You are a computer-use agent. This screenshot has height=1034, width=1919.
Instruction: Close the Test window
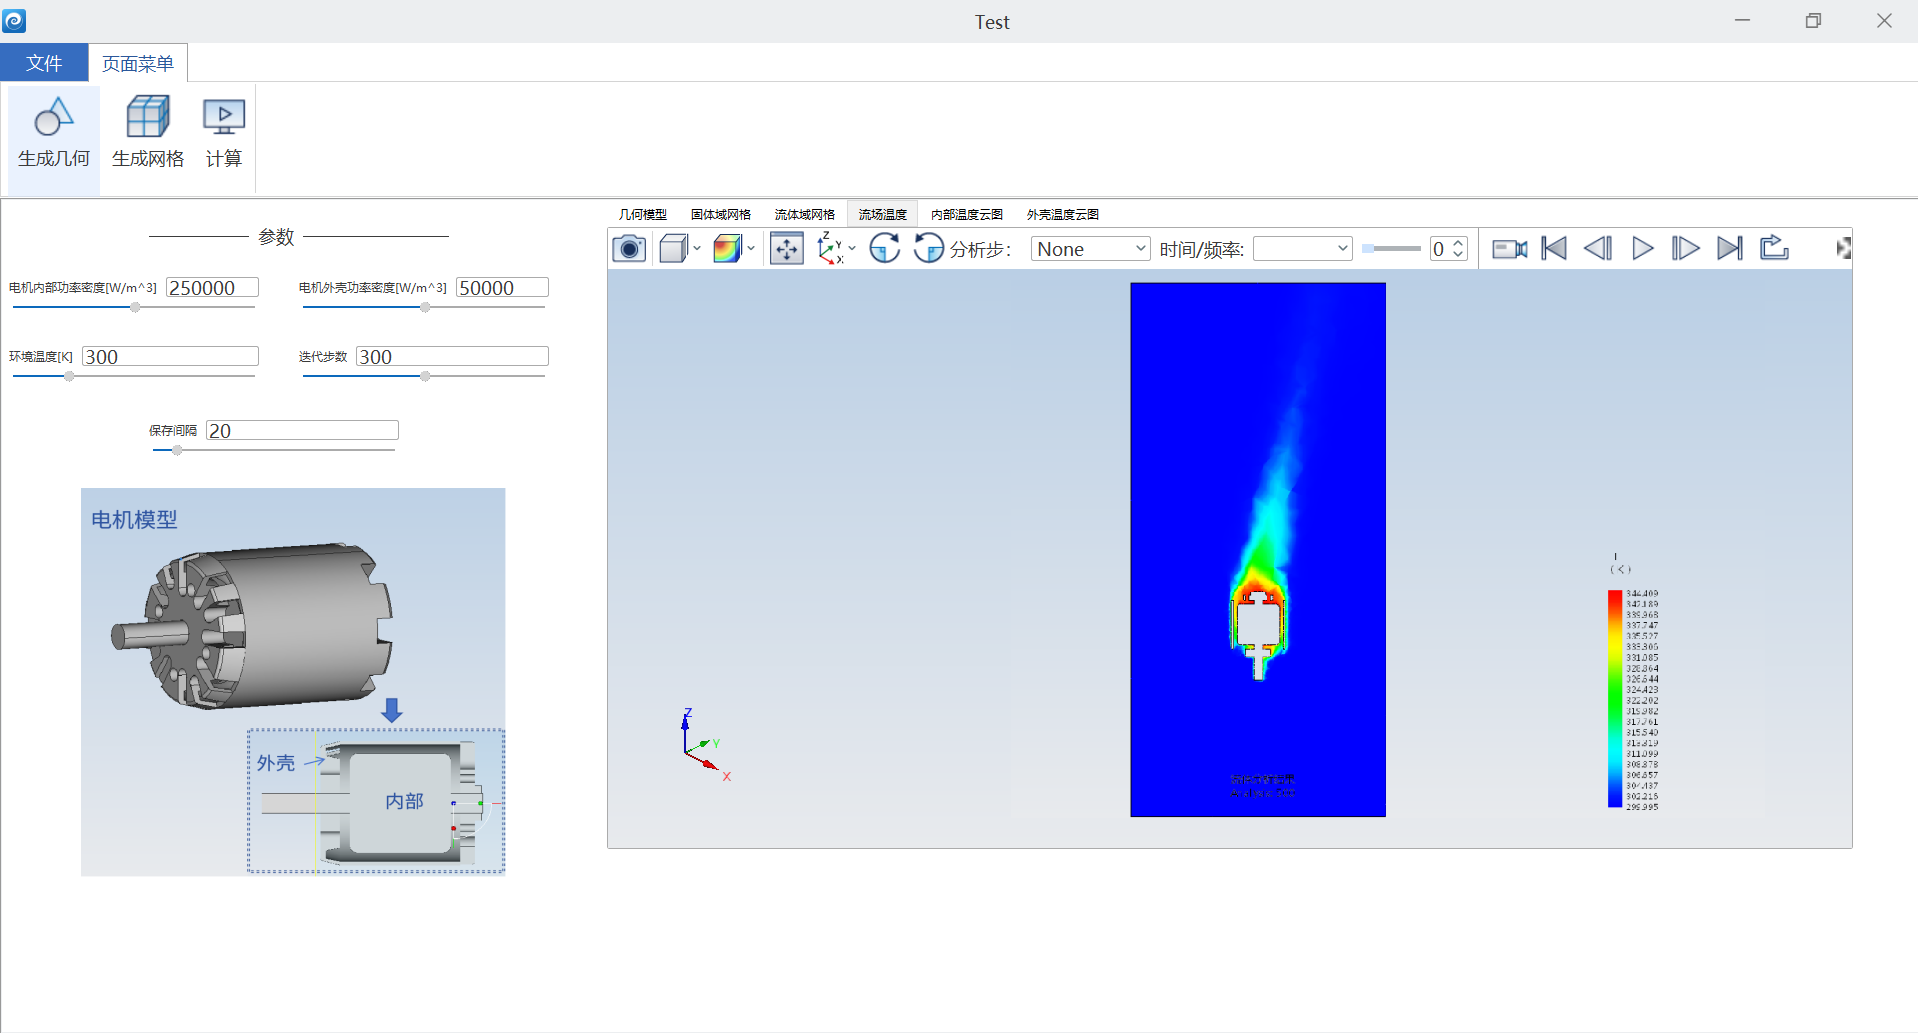tap(1884, 21)
